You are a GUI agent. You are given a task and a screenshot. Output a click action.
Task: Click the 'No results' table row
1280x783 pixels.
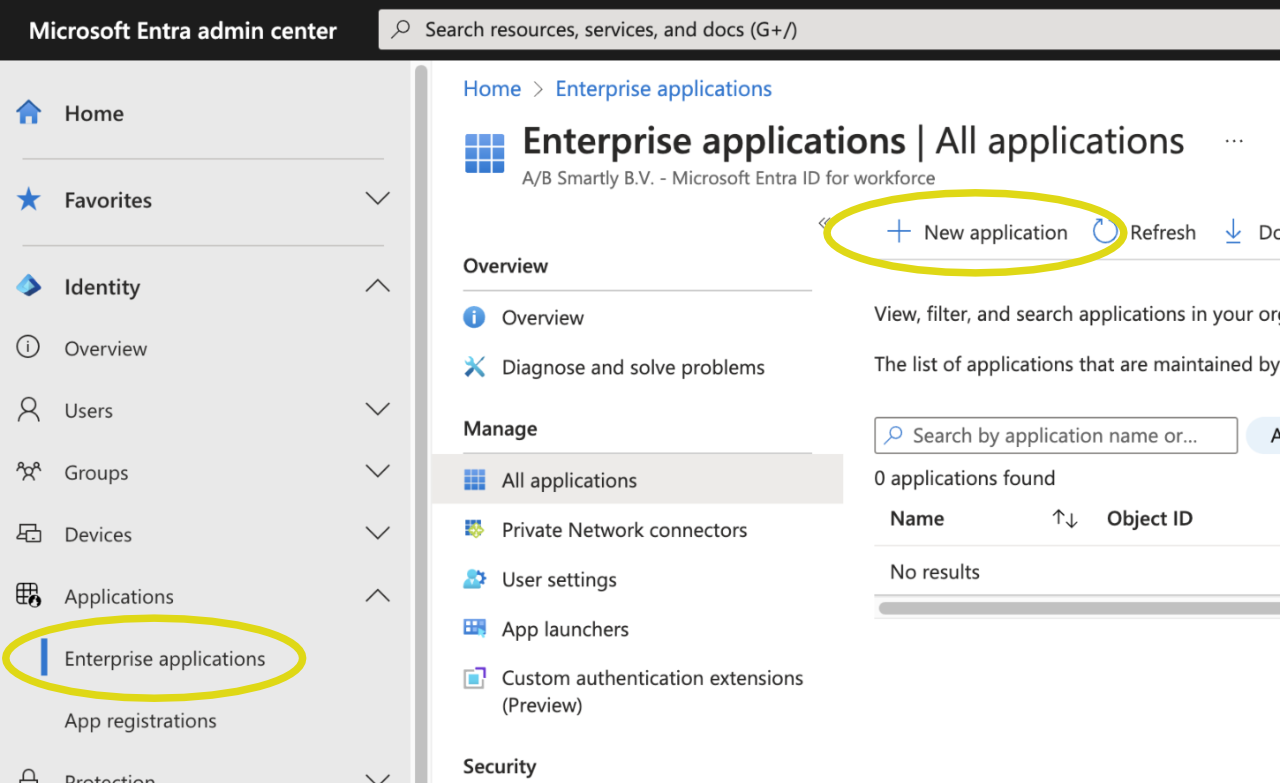tap(1077, 572)
